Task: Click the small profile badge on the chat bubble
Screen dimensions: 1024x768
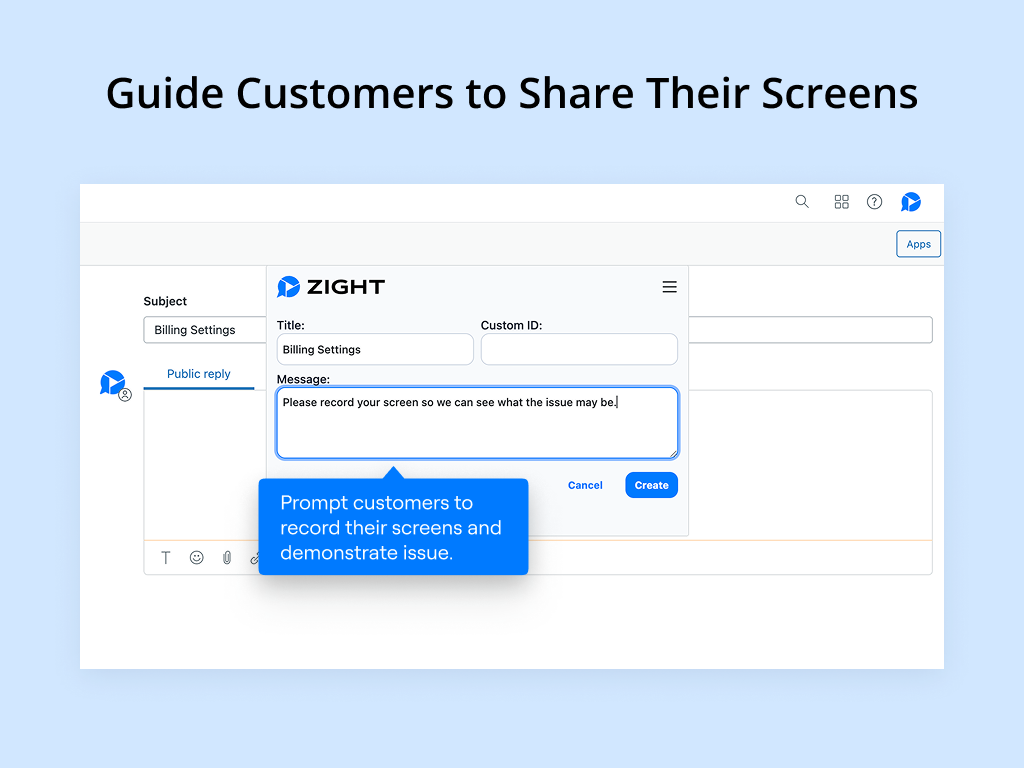Action: pos(123,395)
